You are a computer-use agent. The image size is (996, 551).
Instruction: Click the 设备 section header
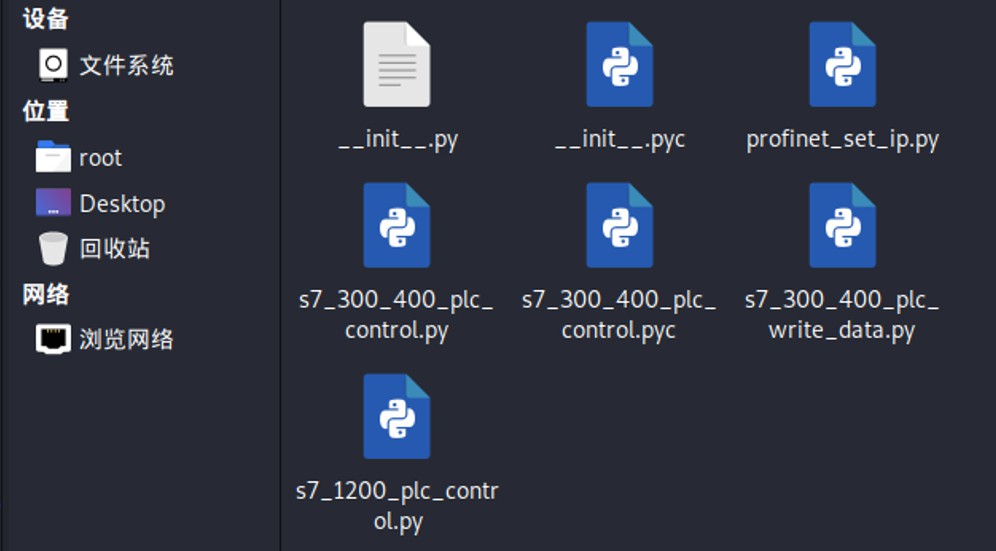click(46, 19)
